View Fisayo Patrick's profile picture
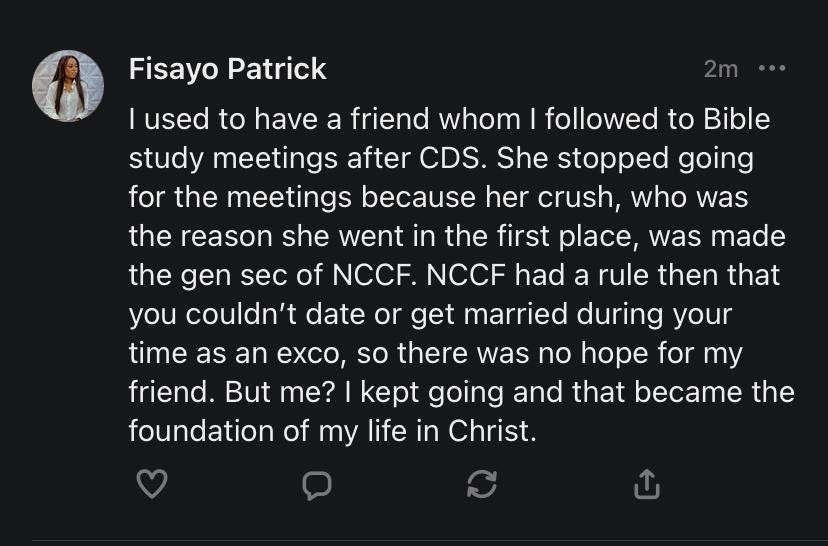The width and height of the screenshot is (828, 546). coord(68,86)
